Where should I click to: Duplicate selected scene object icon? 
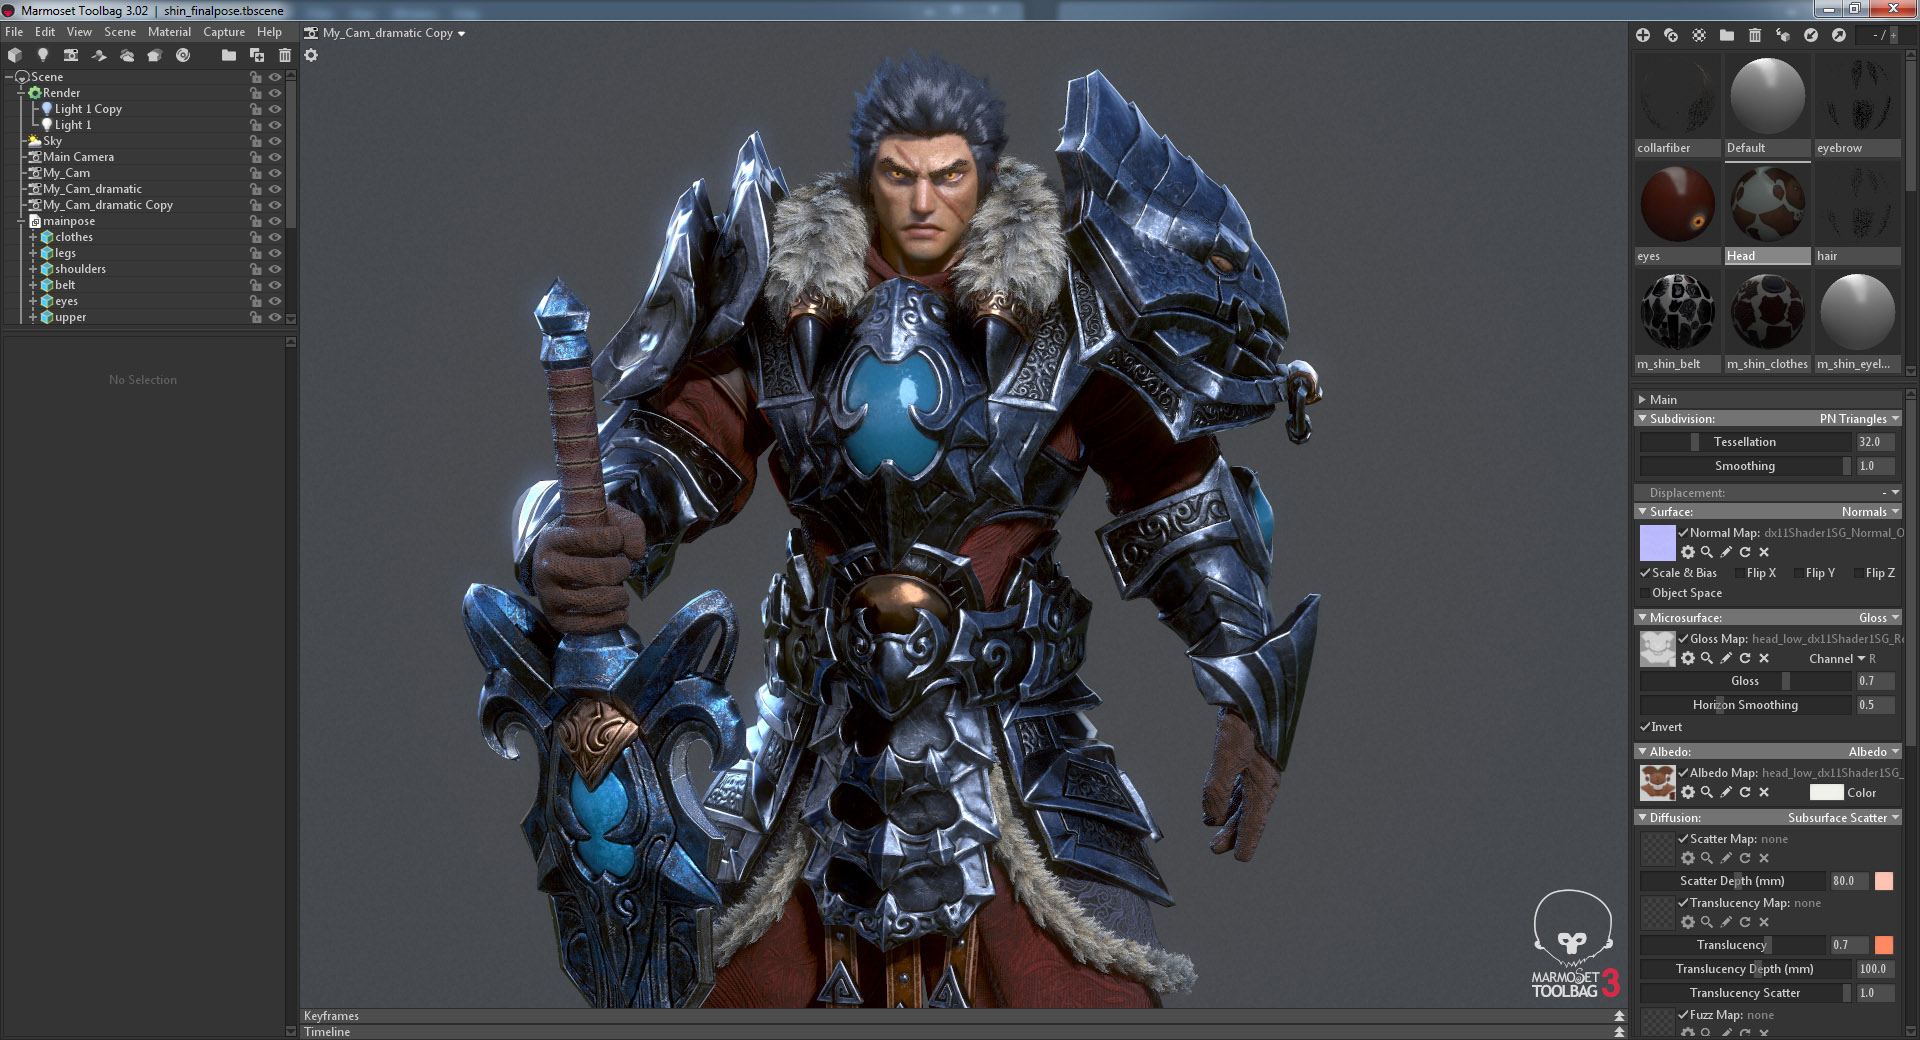tap(257, 55)
